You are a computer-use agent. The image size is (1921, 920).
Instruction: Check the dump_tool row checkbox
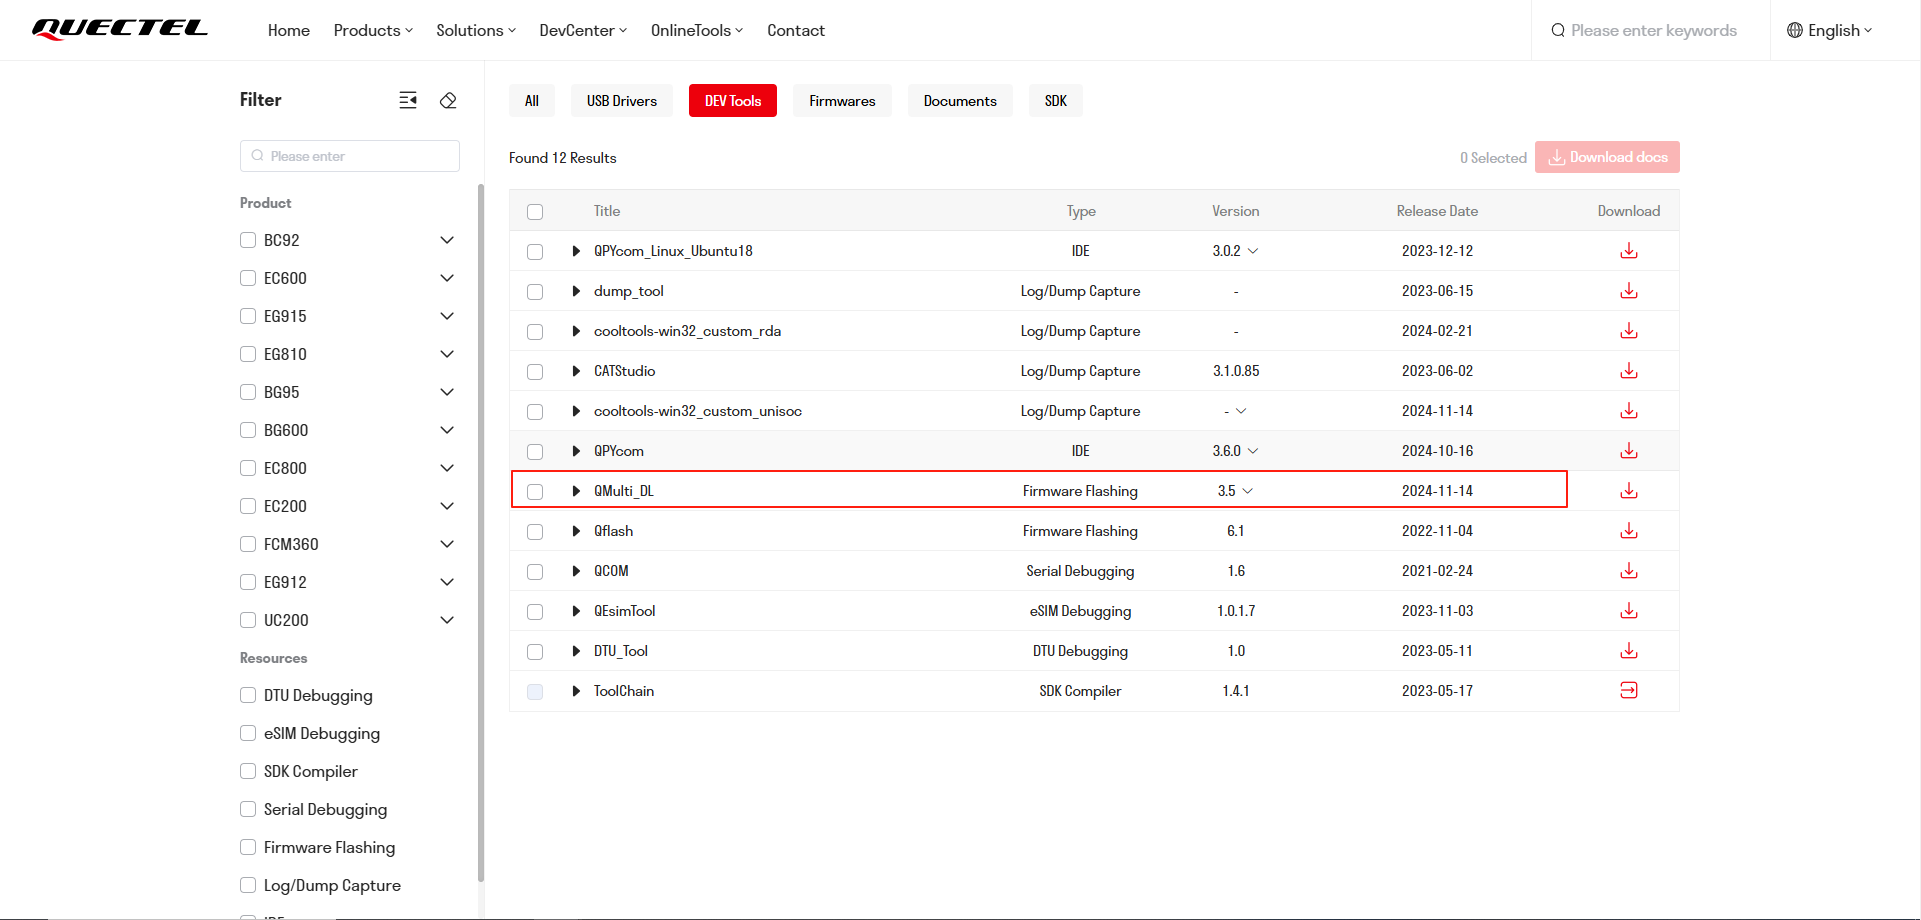click(535, 292)
